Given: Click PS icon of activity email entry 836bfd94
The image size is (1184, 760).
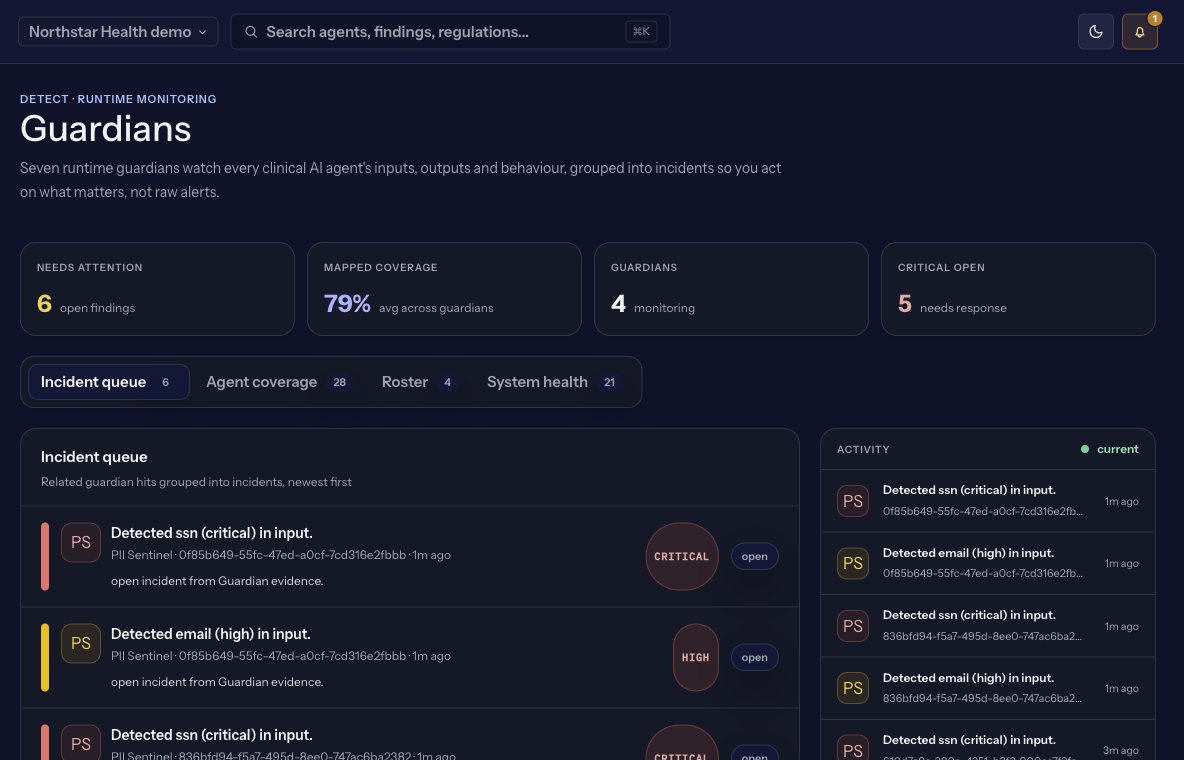Looking at the screenshot, I should tap(853, 688).
